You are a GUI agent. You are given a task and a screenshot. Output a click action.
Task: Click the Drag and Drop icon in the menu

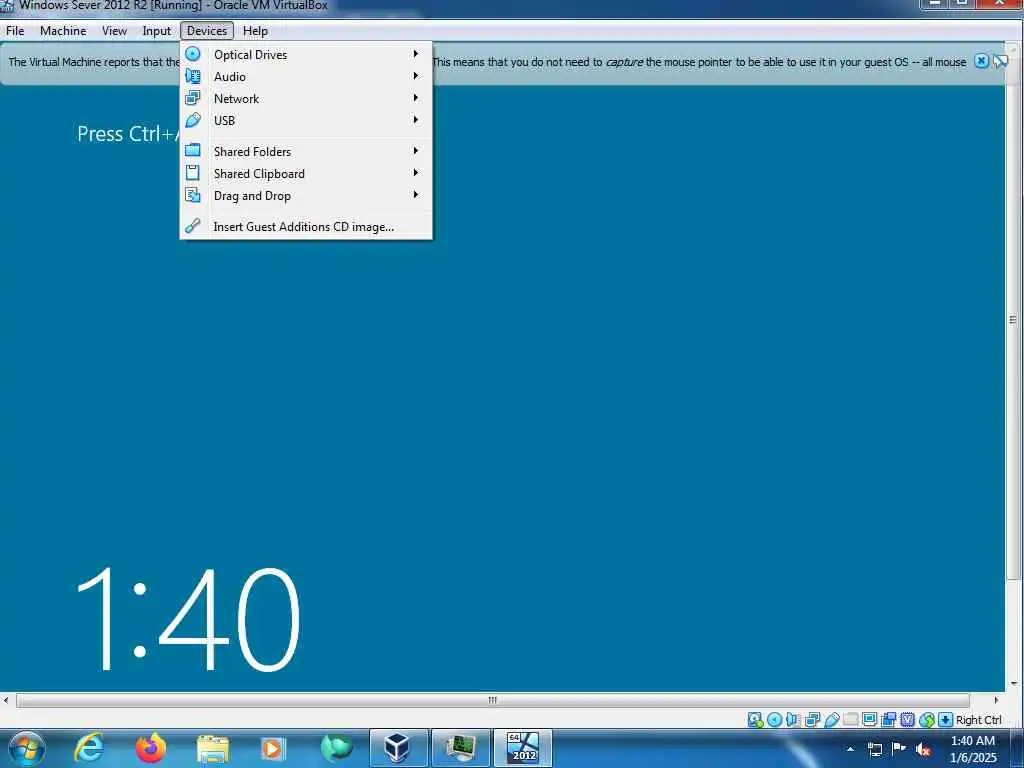click(193, 195)
